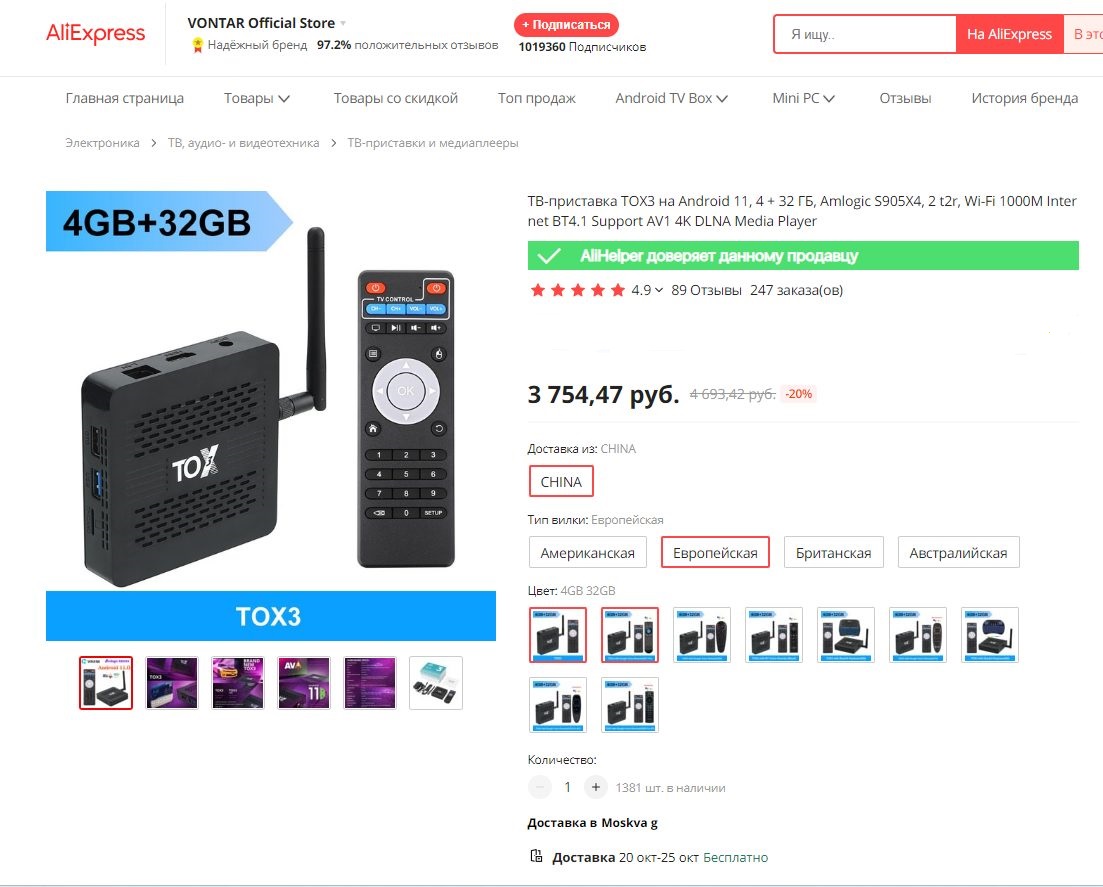Image resolution: width=1103 pixels, height=887 pixels.
Task: Select the Американская plug type
Action: coord(587,553)
